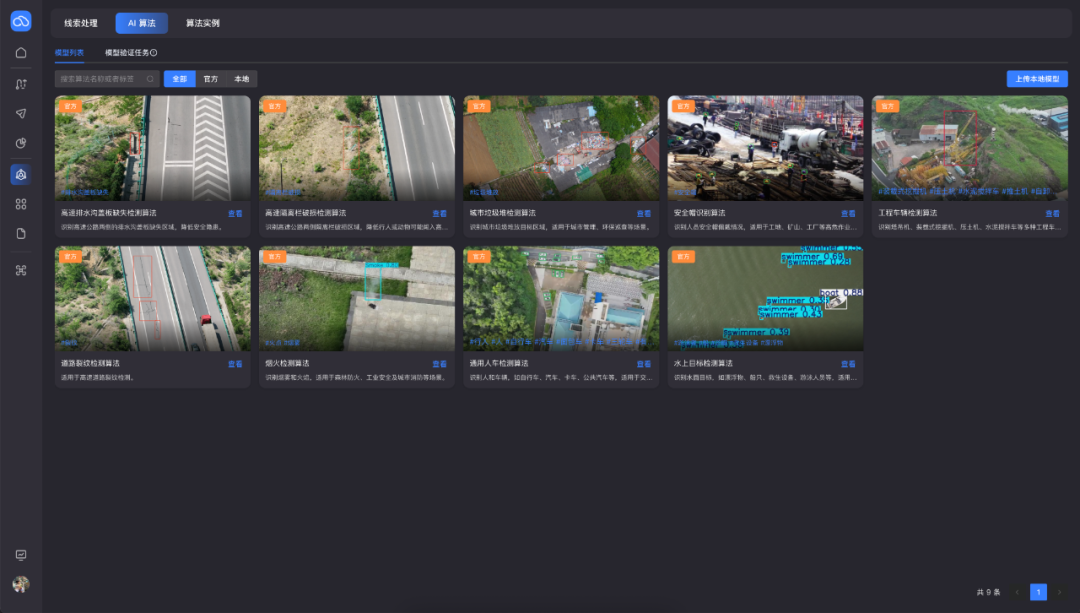Click the 高速隔离栏破损检测算法 title
1080x613 pixels.
pos(305,213)
